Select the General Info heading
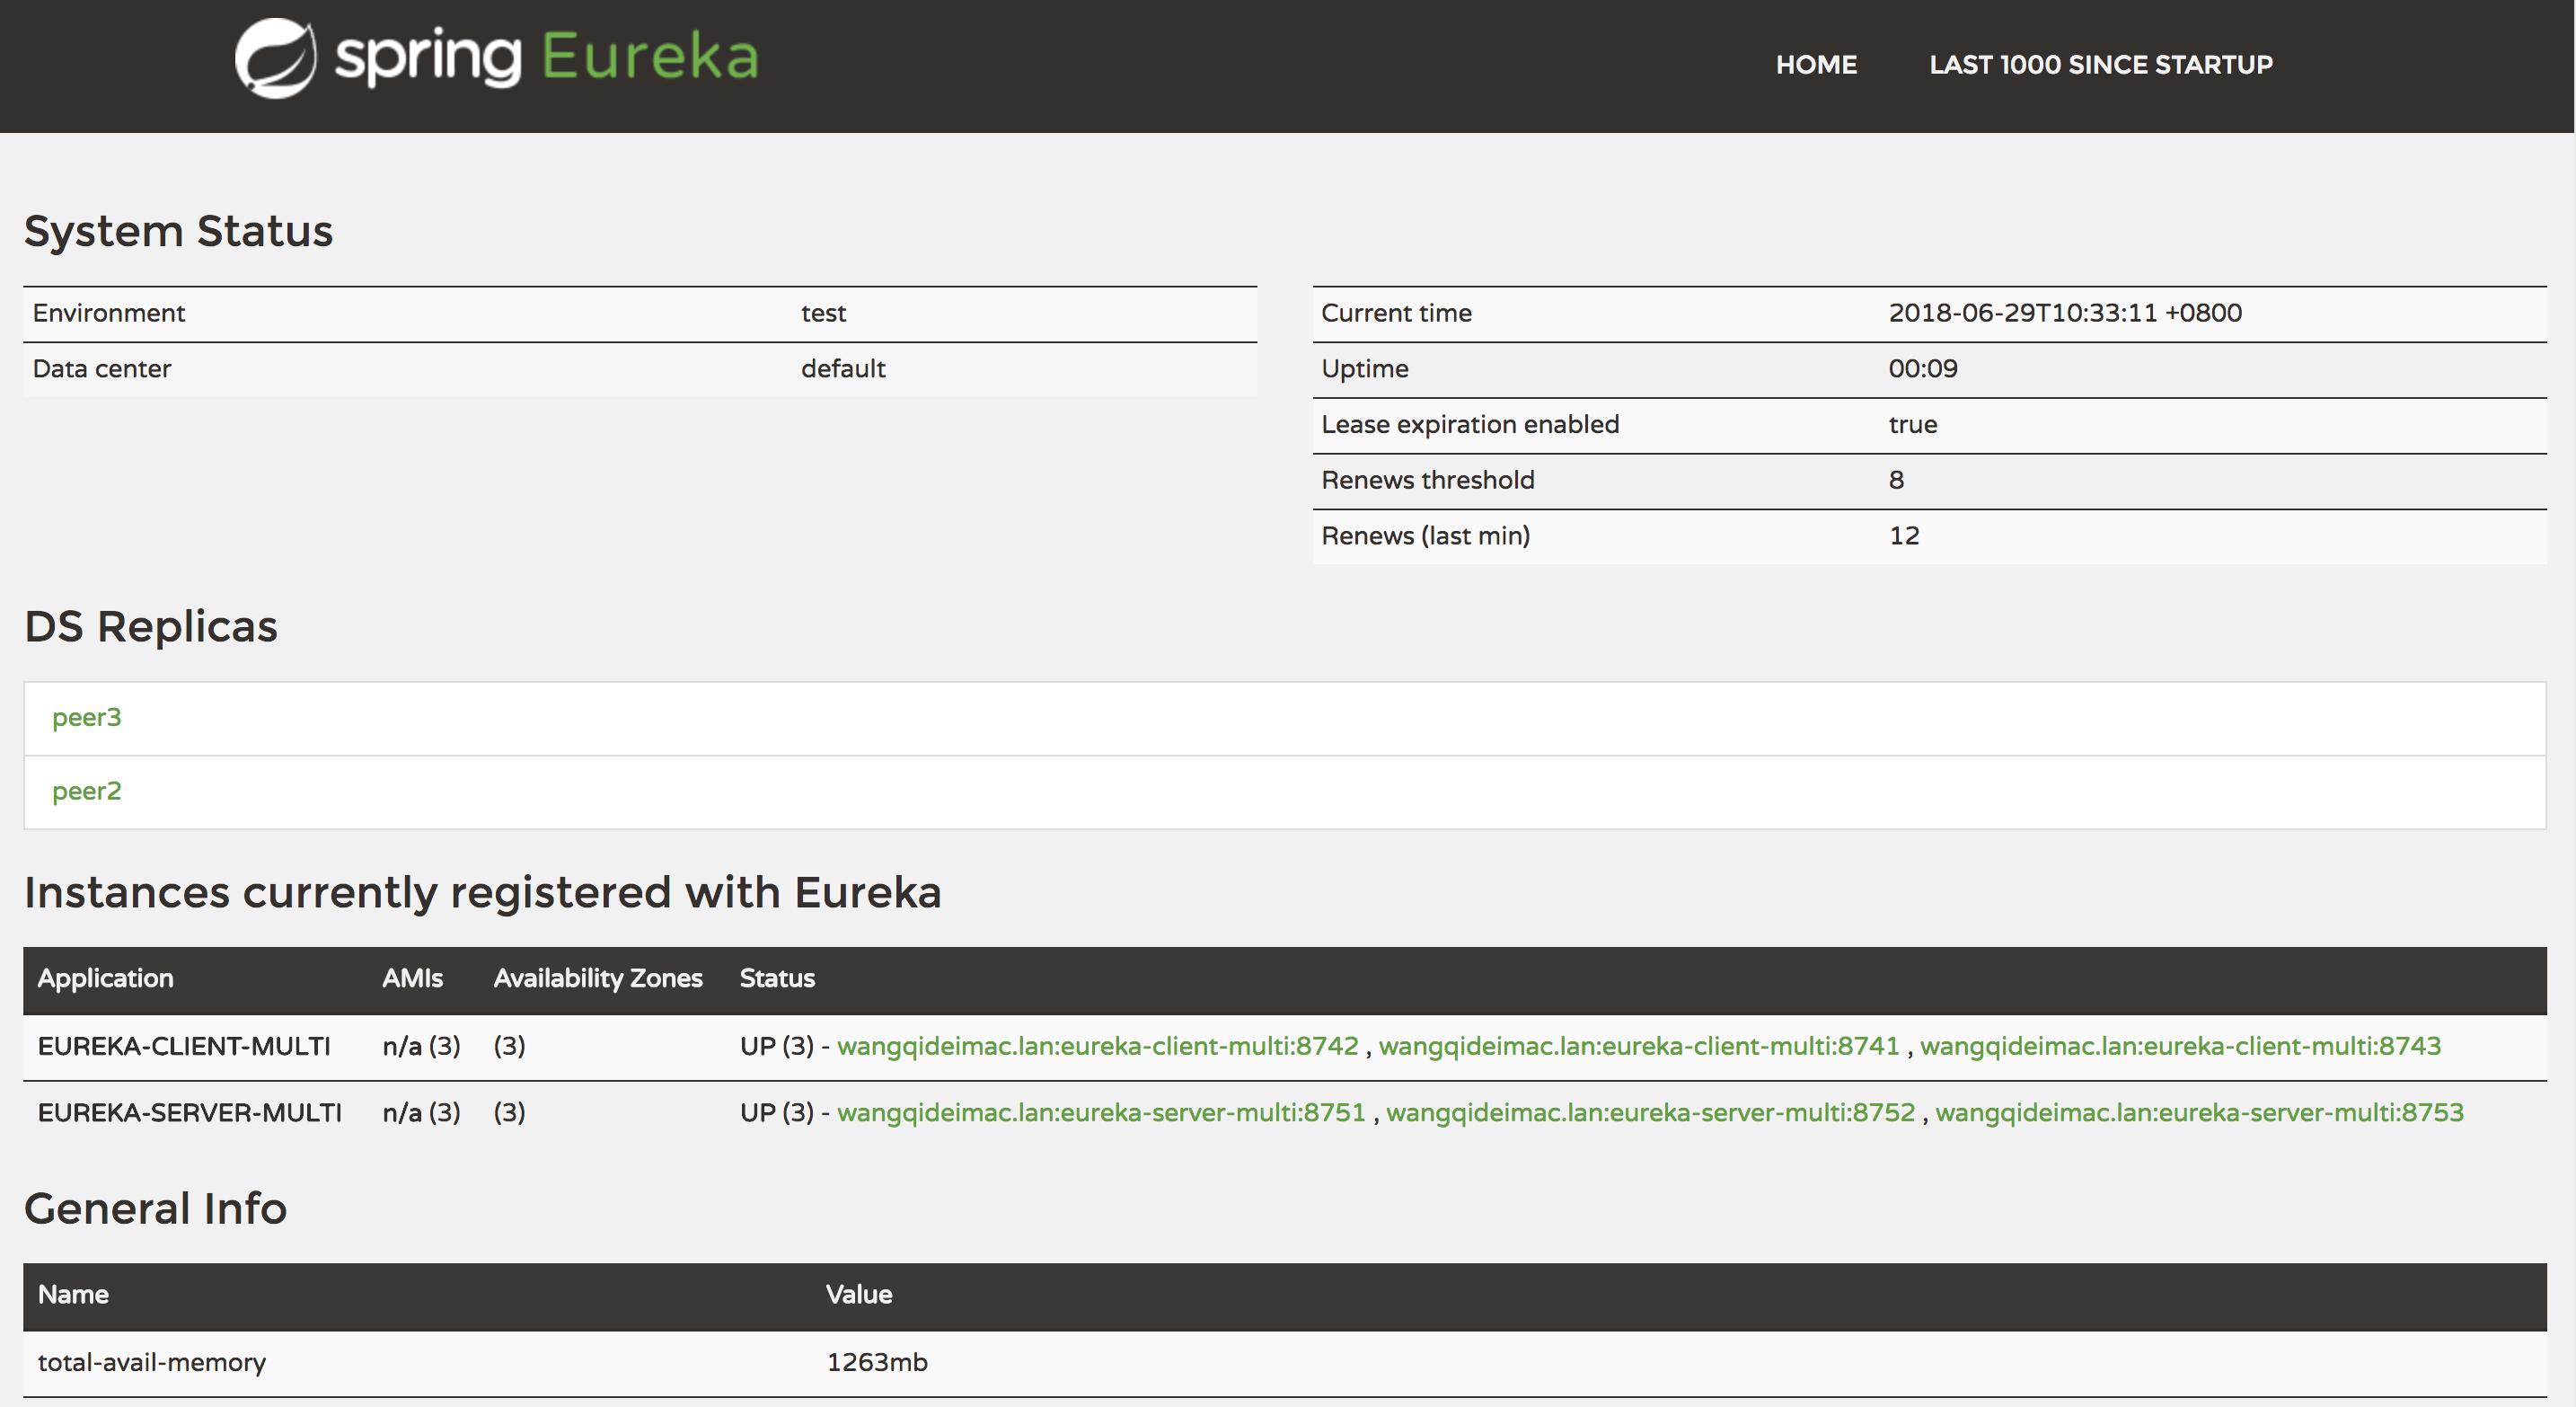2576x1407 pixels. [x=155, y=1208]
